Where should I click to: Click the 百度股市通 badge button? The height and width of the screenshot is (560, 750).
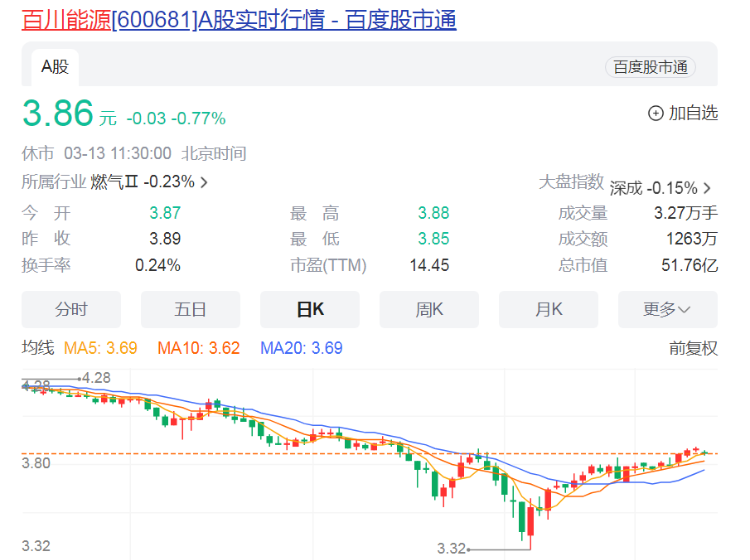click(650, 67)
